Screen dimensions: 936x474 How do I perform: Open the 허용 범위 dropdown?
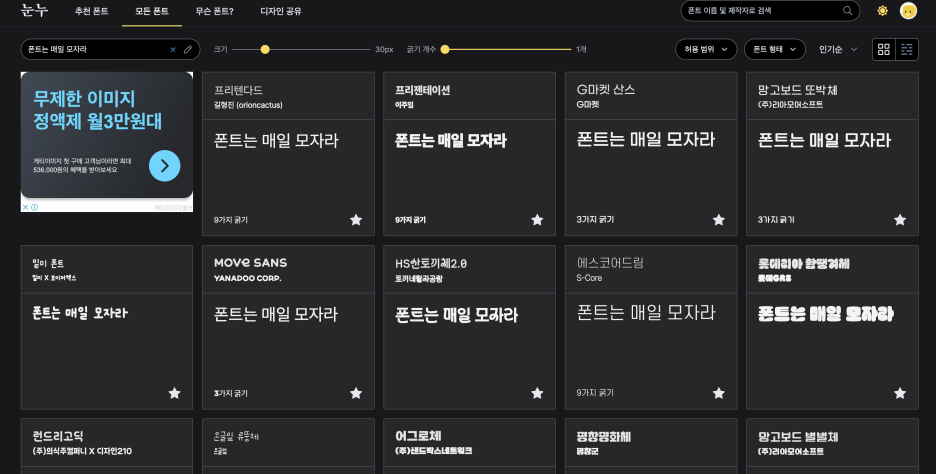click(706, 50)
